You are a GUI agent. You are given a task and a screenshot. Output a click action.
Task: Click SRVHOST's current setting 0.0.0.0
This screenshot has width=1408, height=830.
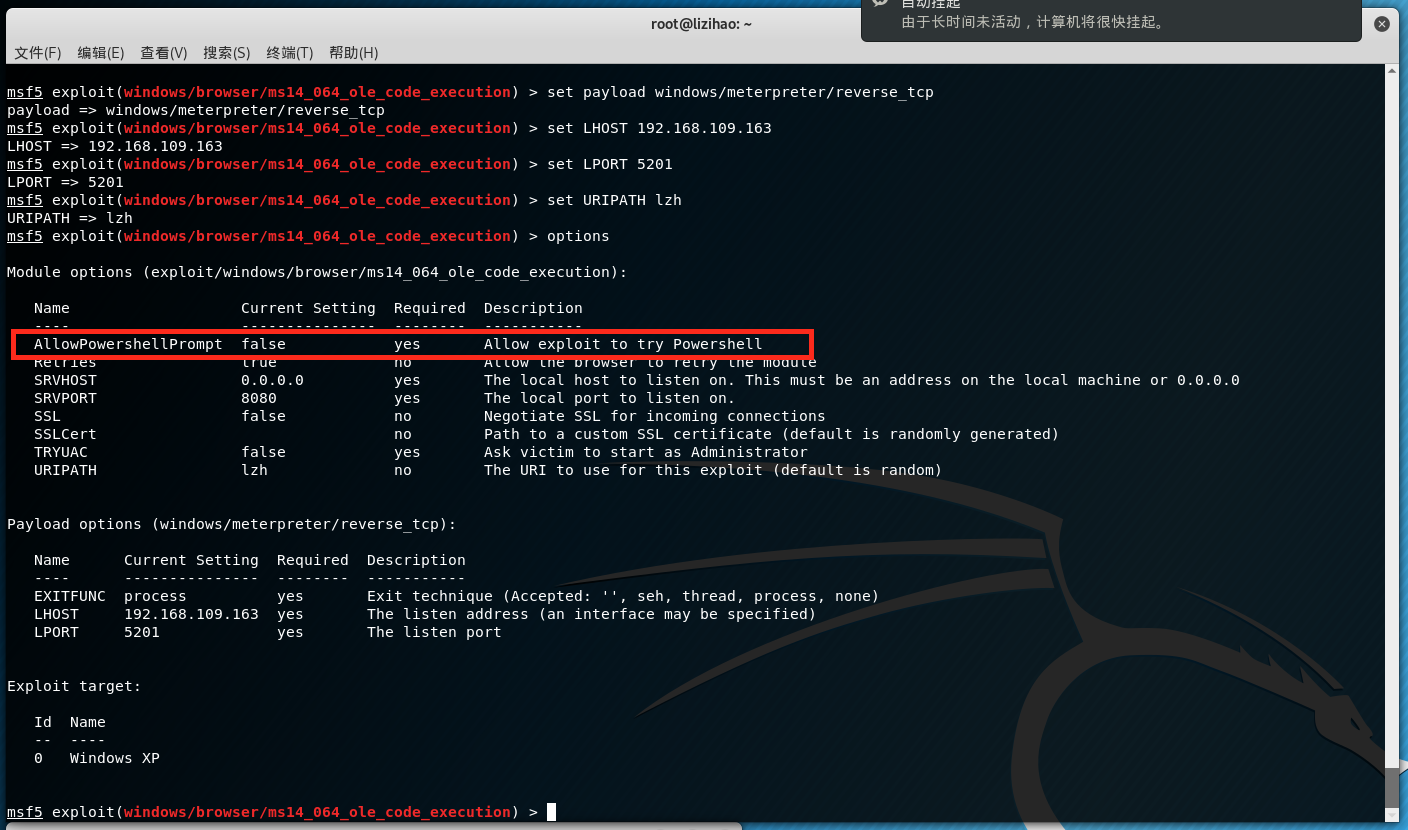tap(272, 380)
